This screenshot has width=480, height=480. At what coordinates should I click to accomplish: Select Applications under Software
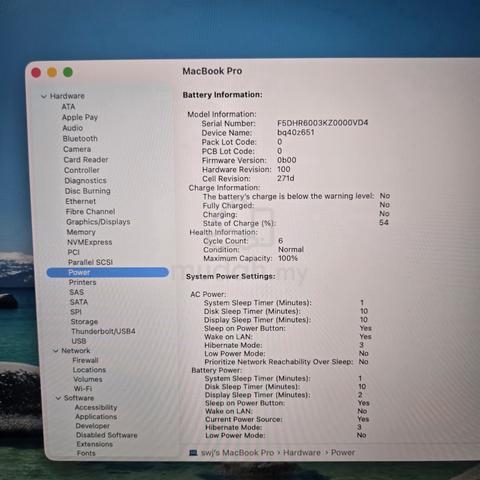click(x=96, y=417)
